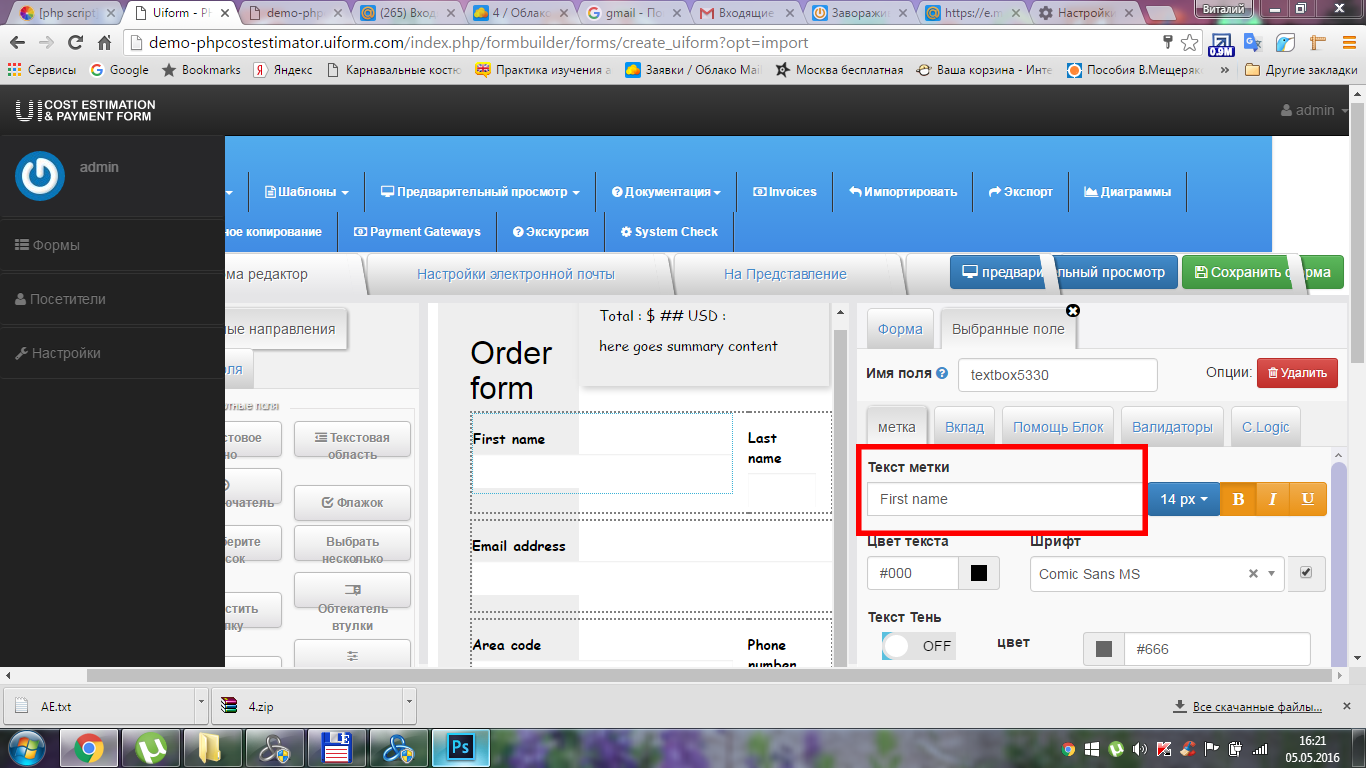Viewport: 1366px width, 768px height.
Task: Open the C.Logic tab
Action: (x=1265, y=427)
